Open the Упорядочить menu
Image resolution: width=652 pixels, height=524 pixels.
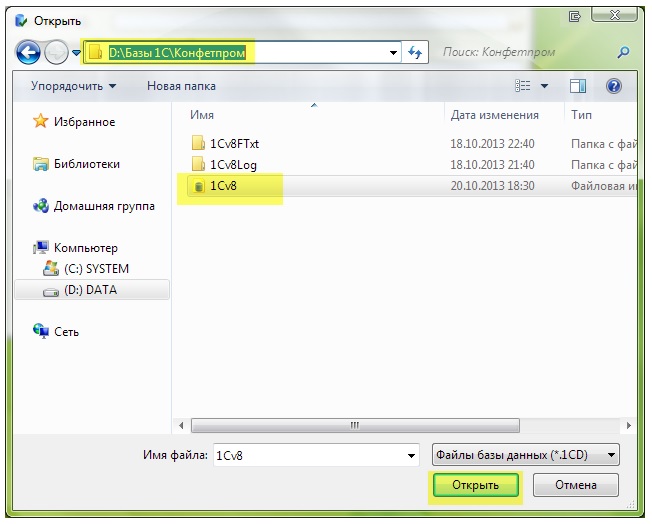pyautogui.click(x=73, y=86)
